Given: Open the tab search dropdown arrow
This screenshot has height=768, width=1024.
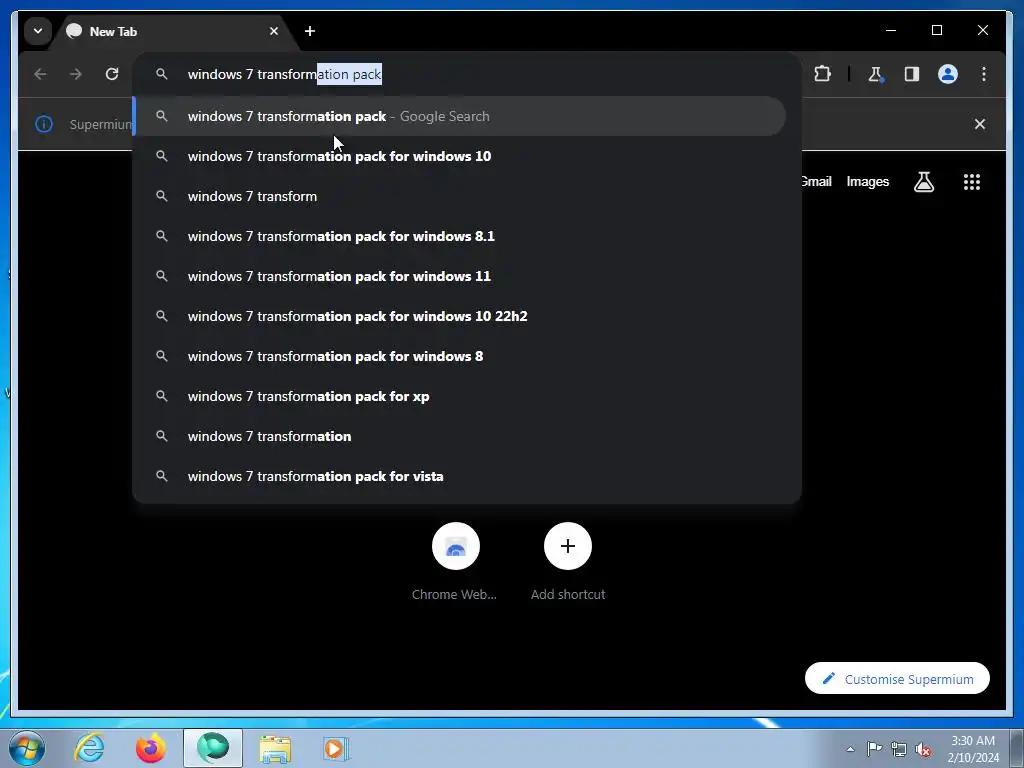Looking at the screenshot, I should 38,31.
